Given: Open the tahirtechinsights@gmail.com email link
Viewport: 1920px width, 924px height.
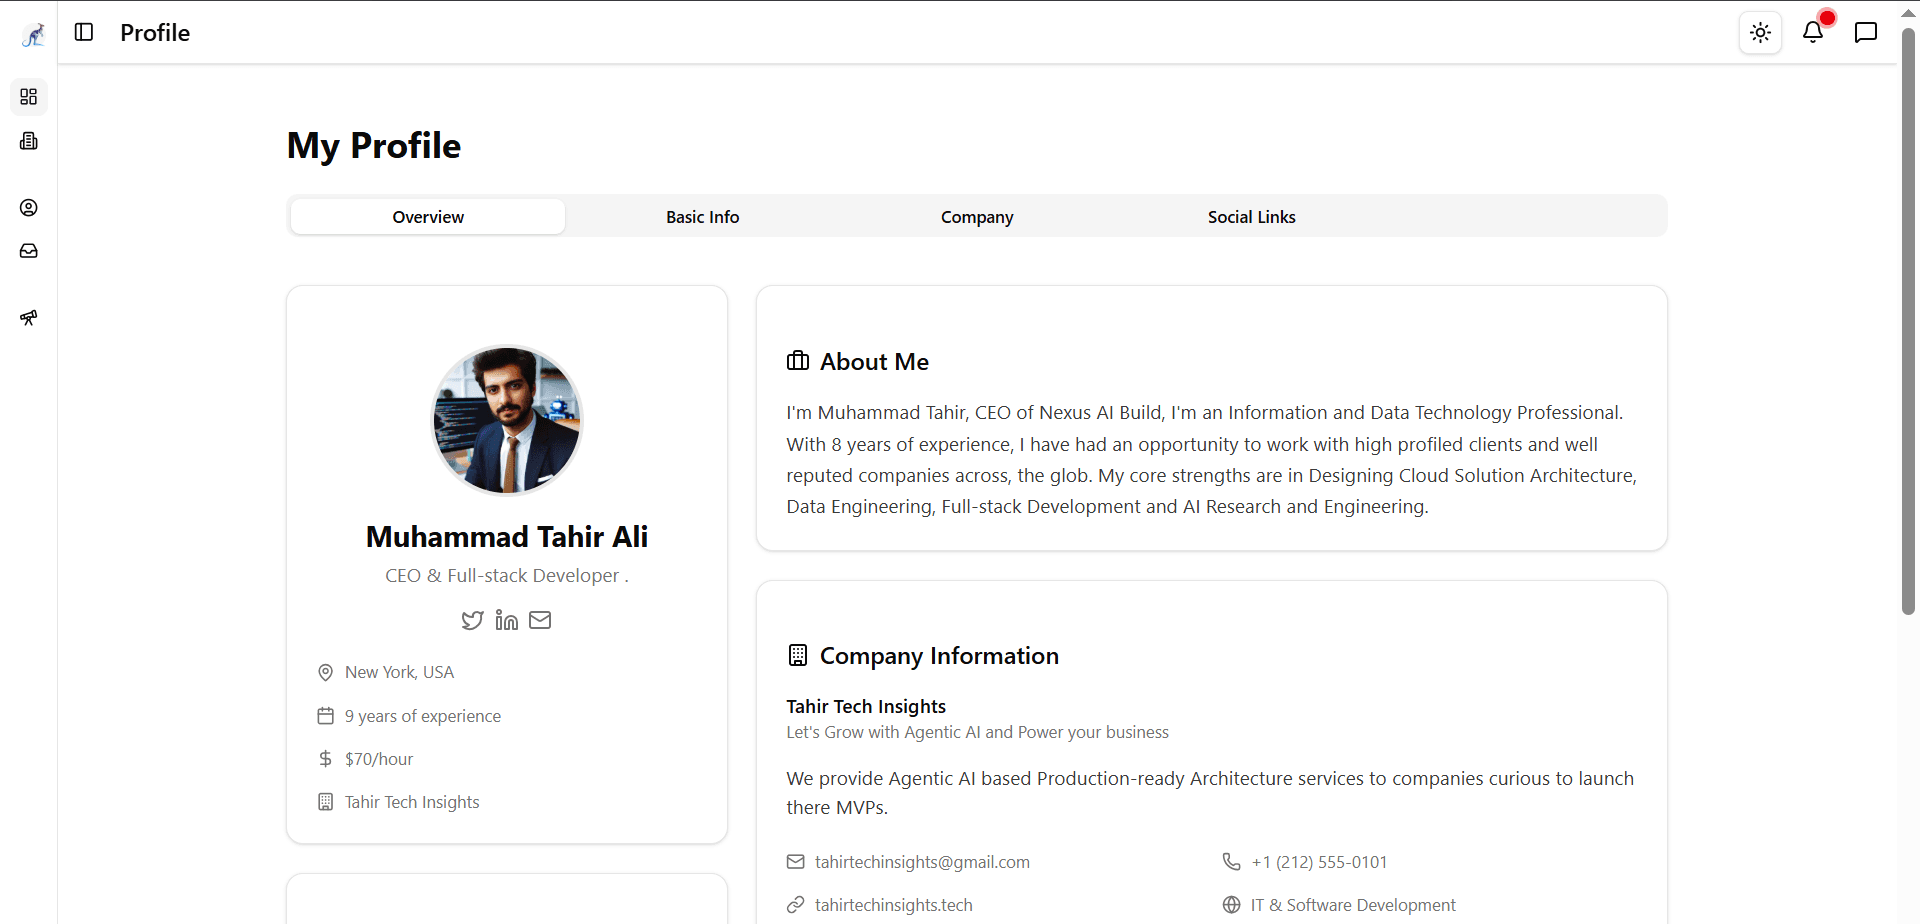Looking at the screenshot, I should (922, 861).
